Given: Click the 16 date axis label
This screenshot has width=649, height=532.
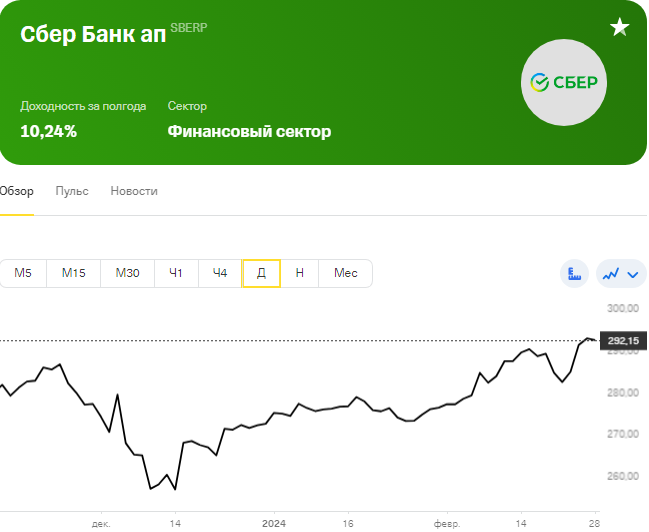Looking at the screenshot, I should 348,524.
